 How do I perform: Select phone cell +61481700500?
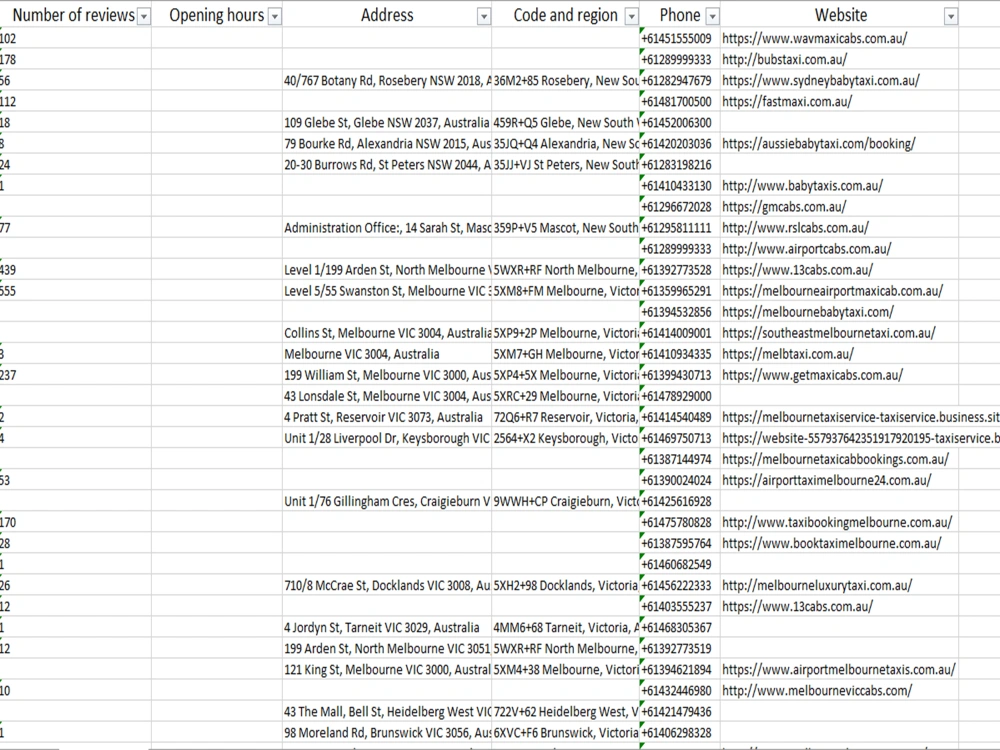(x=680, y=101)
